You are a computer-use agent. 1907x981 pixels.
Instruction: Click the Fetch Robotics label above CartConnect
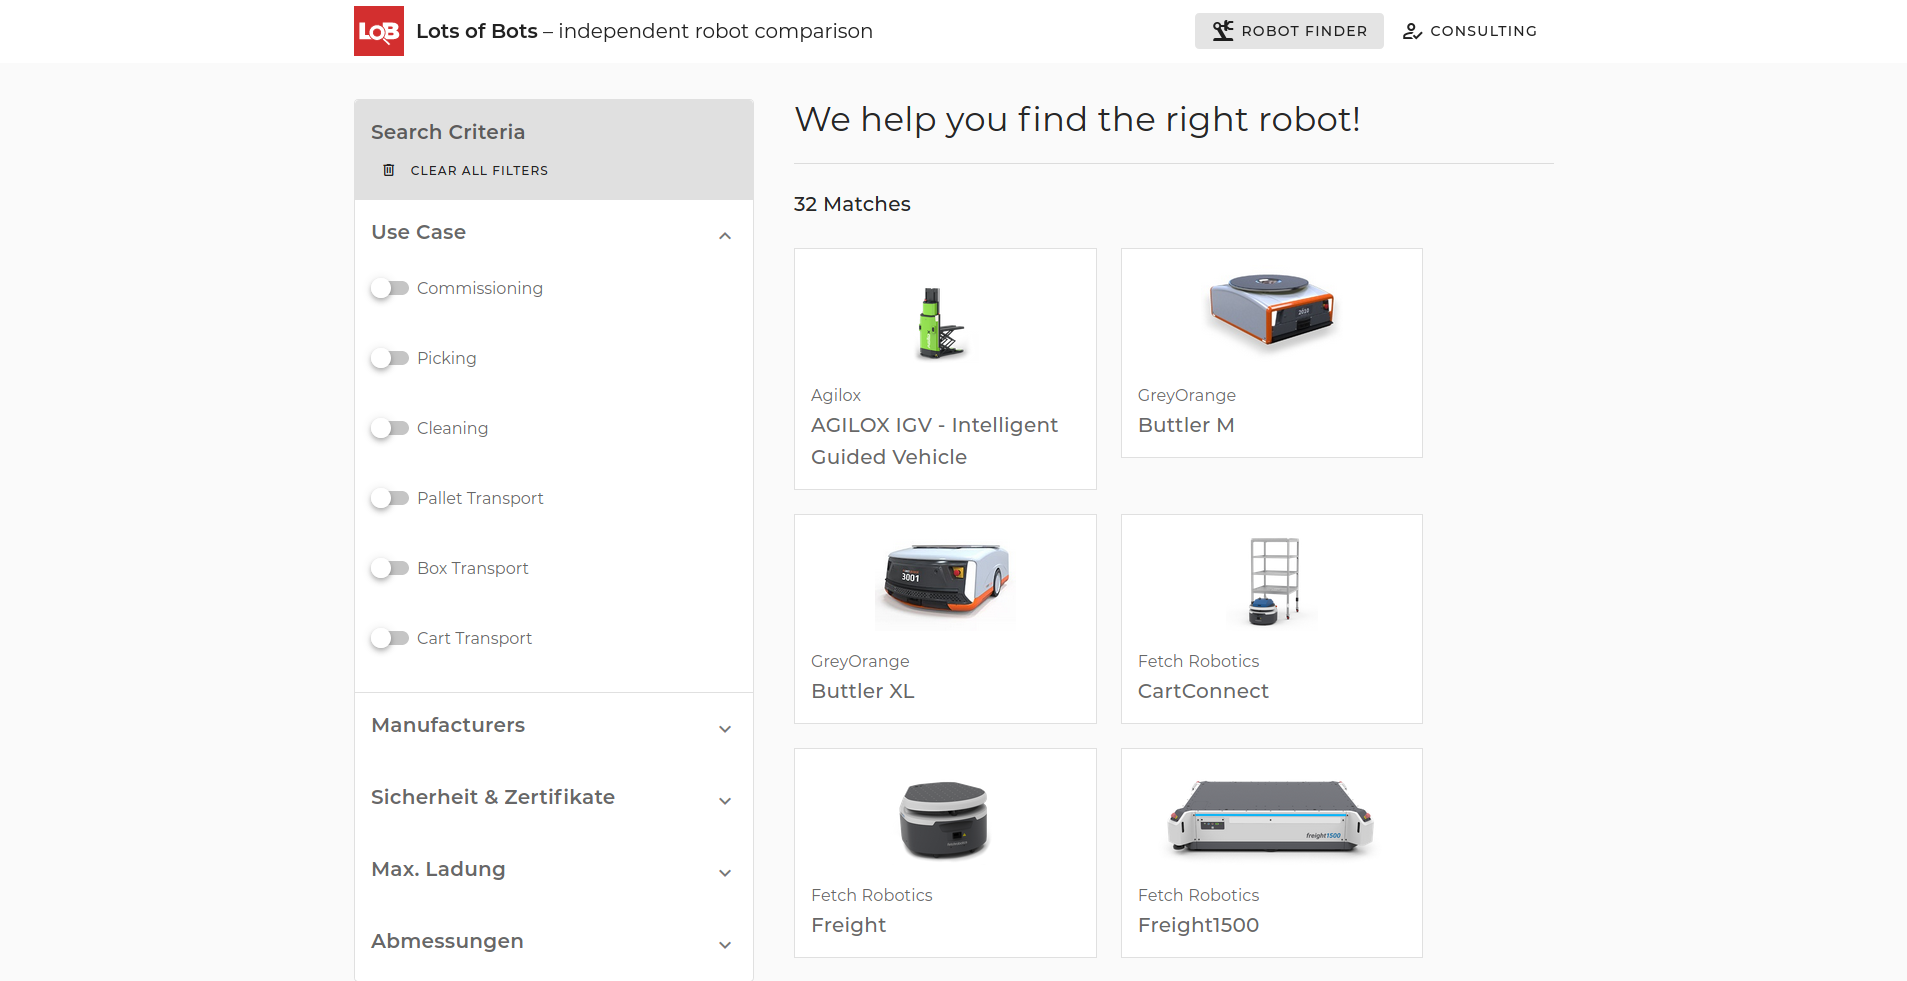click(1198, 661)
